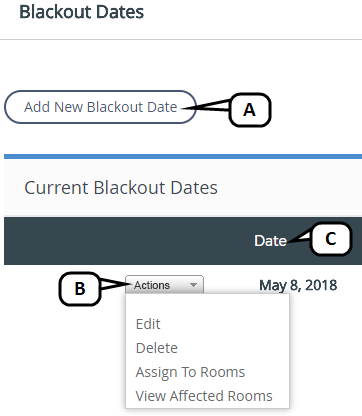The width and height of the screenshot is (362, 416).
Task: Choose Edit from the Actions menu
Action: 148,324
